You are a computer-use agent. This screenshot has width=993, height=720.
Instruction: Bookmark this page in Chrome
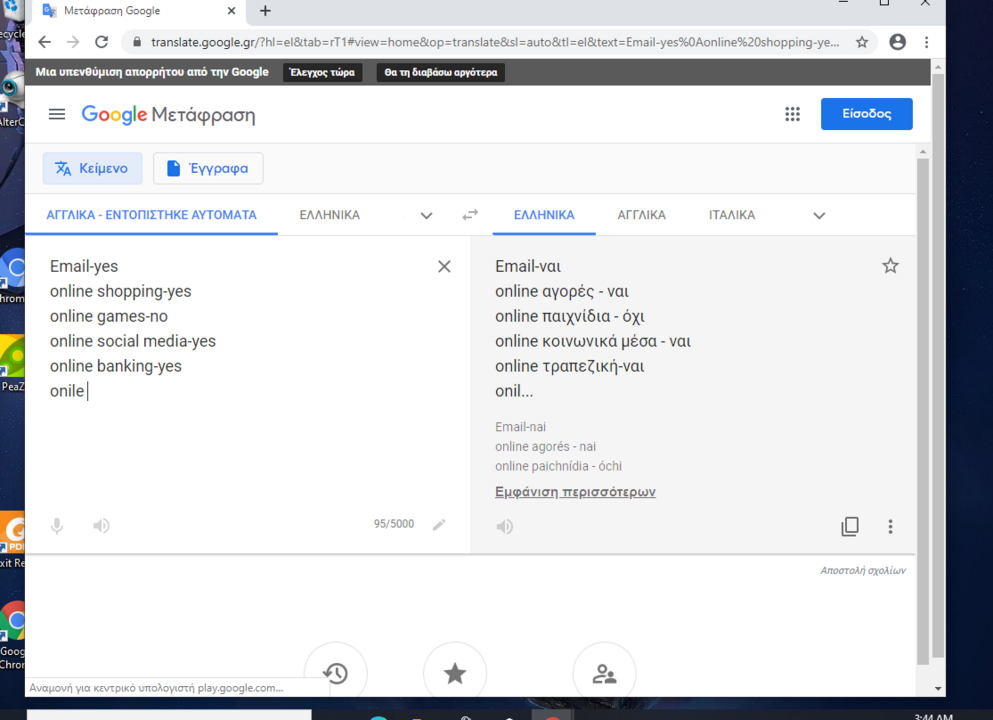pos(862,42)
